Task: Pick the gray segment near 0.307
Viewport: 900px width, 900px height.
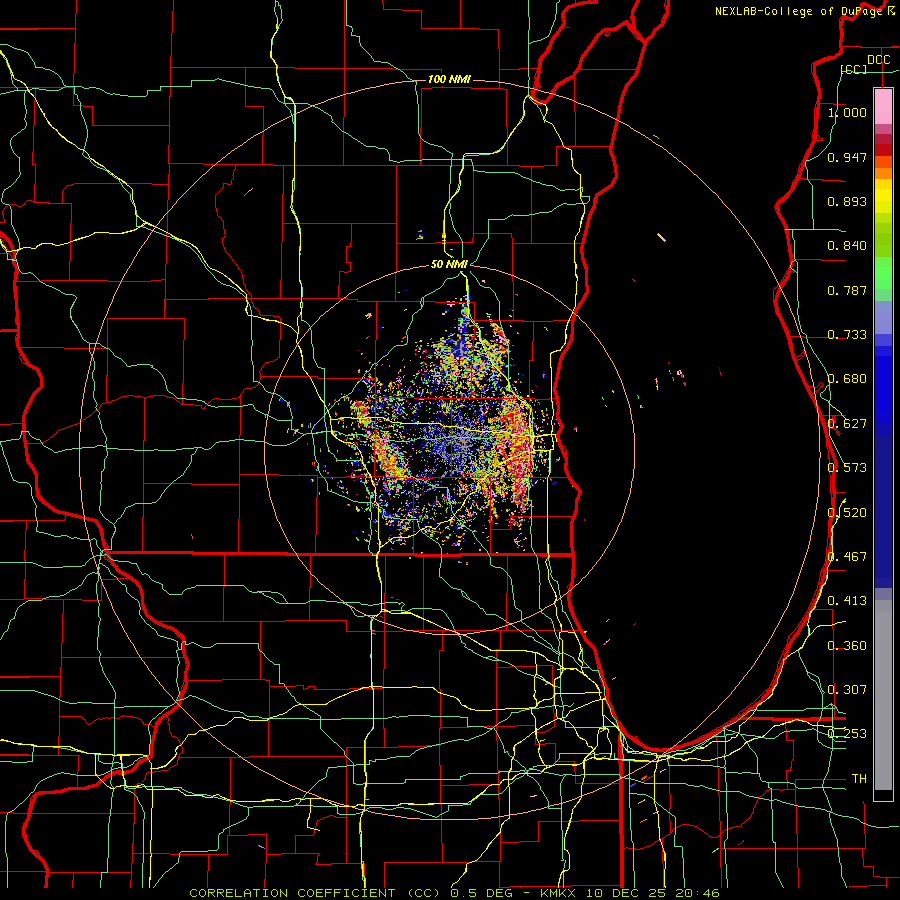Action: [x=883, y=695]
